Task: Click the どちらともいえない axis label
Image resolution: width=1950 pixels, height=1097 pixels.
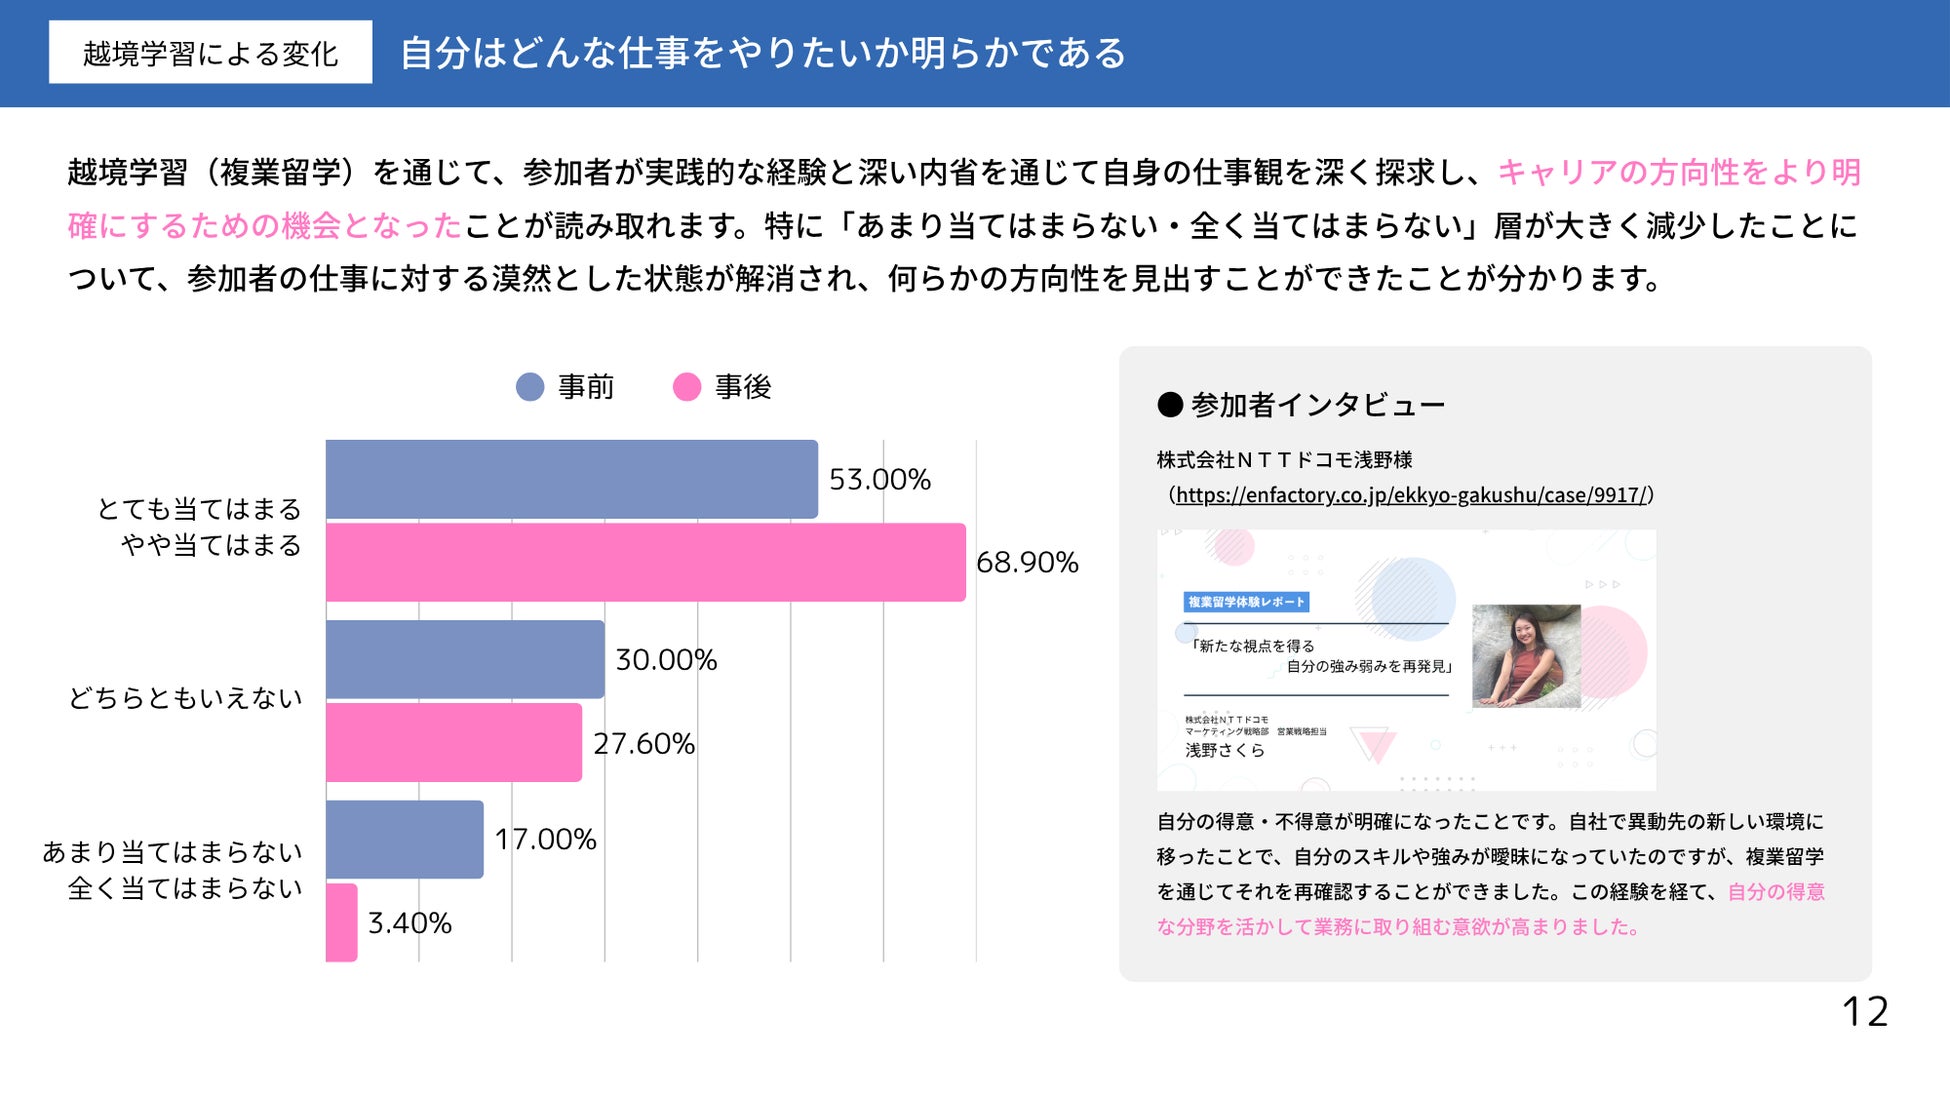Action: coord(185,698)
